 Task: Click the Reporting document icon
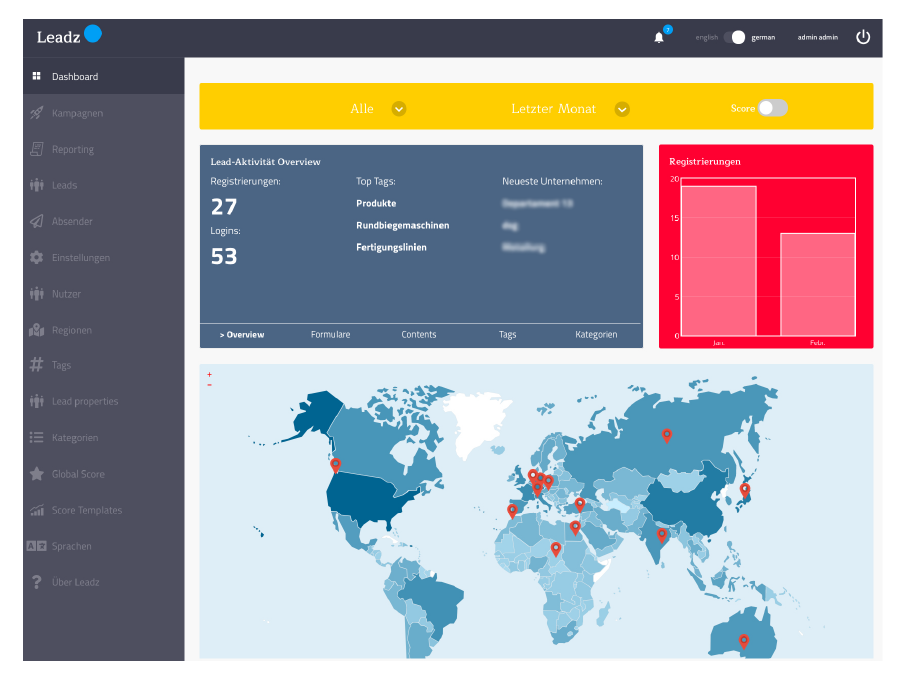click(x=37, y=149)
